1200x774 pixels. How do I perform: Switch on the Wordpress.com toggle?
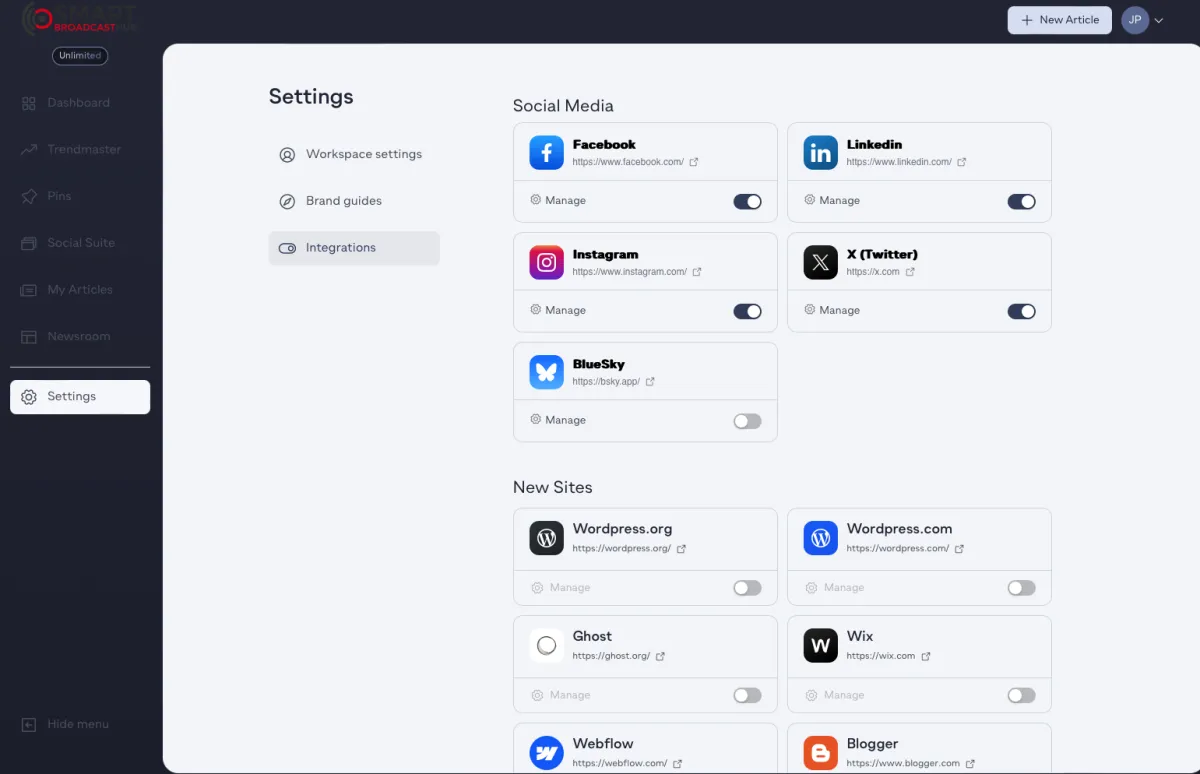pyautogui.click(x=1021, y=588)
